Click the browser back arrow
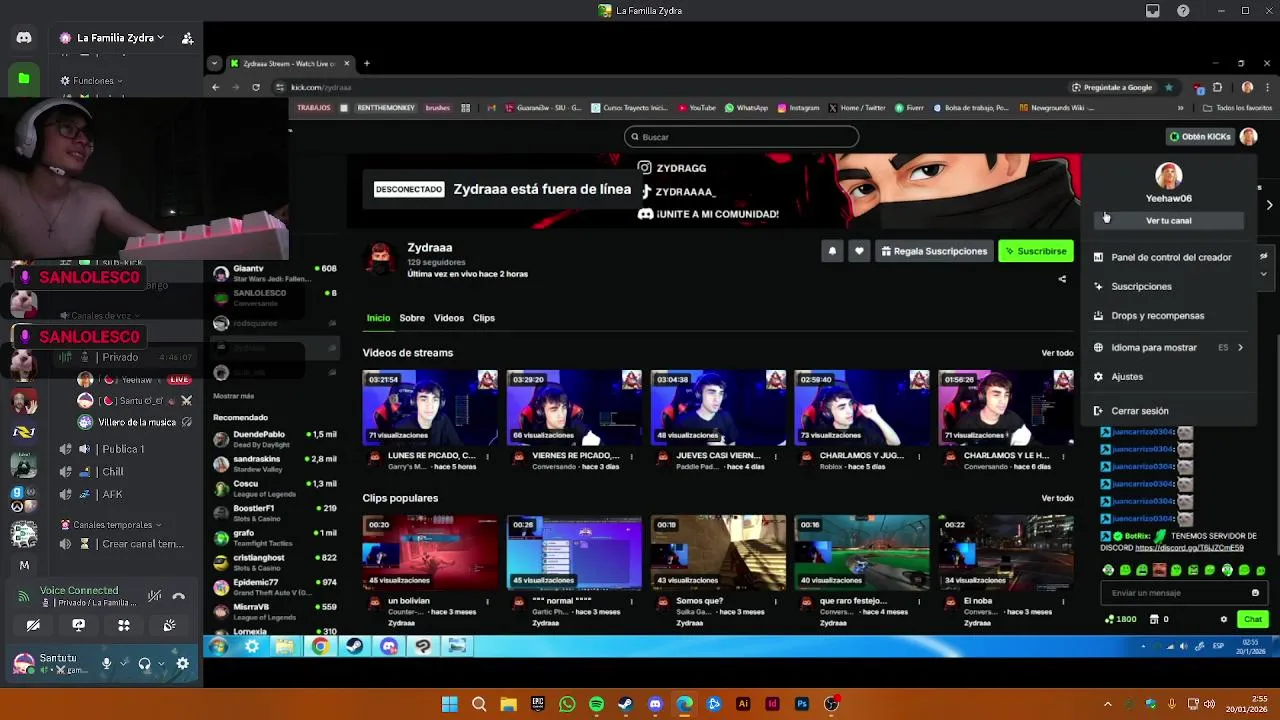The width and height of the screenshot is (1280, 720). point(215,87)
